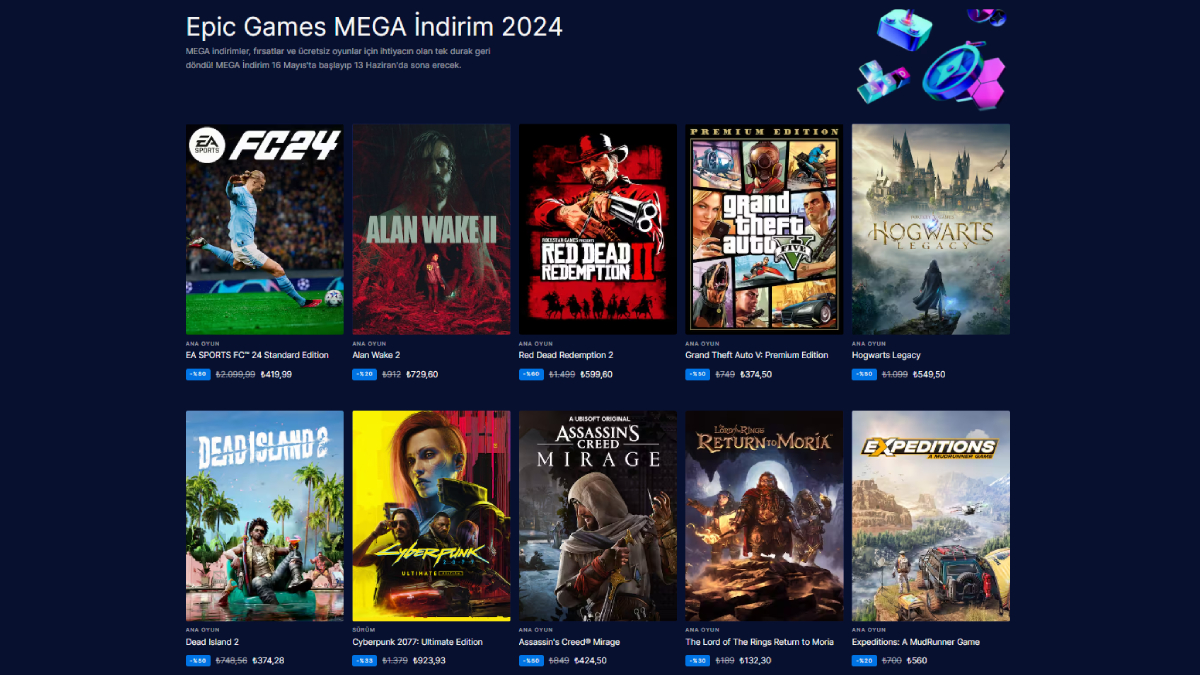Click the "Dead Island 2" title link

coord(212,642)
